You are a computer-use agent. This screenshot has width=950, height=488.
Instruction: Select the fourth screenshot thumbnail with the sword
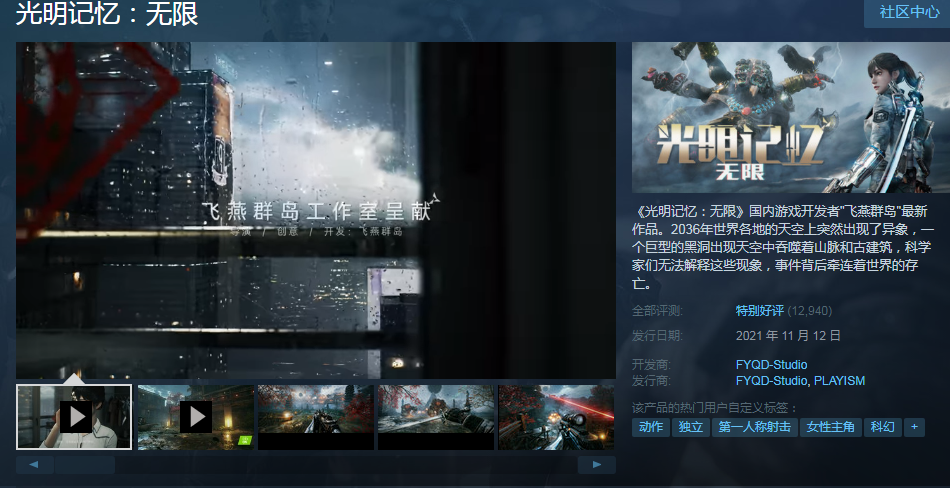(x=436, y=417)
